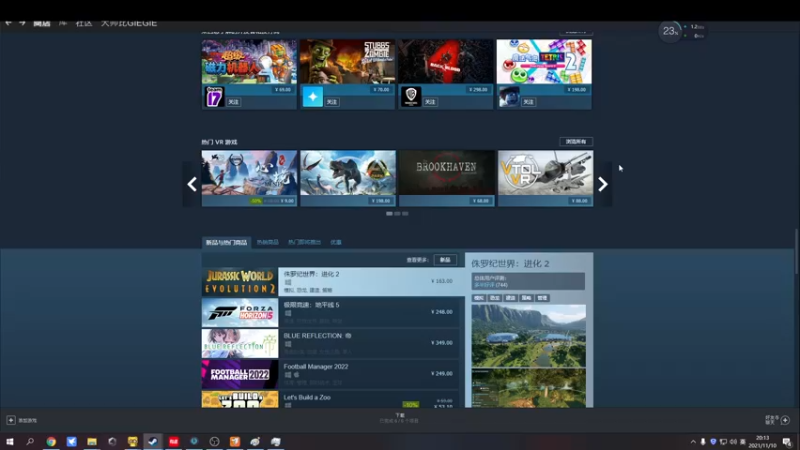The height and width of the screenshot is (450, 800).
Task: Switch to the 热门即将推出 tab
Action: 304,242
